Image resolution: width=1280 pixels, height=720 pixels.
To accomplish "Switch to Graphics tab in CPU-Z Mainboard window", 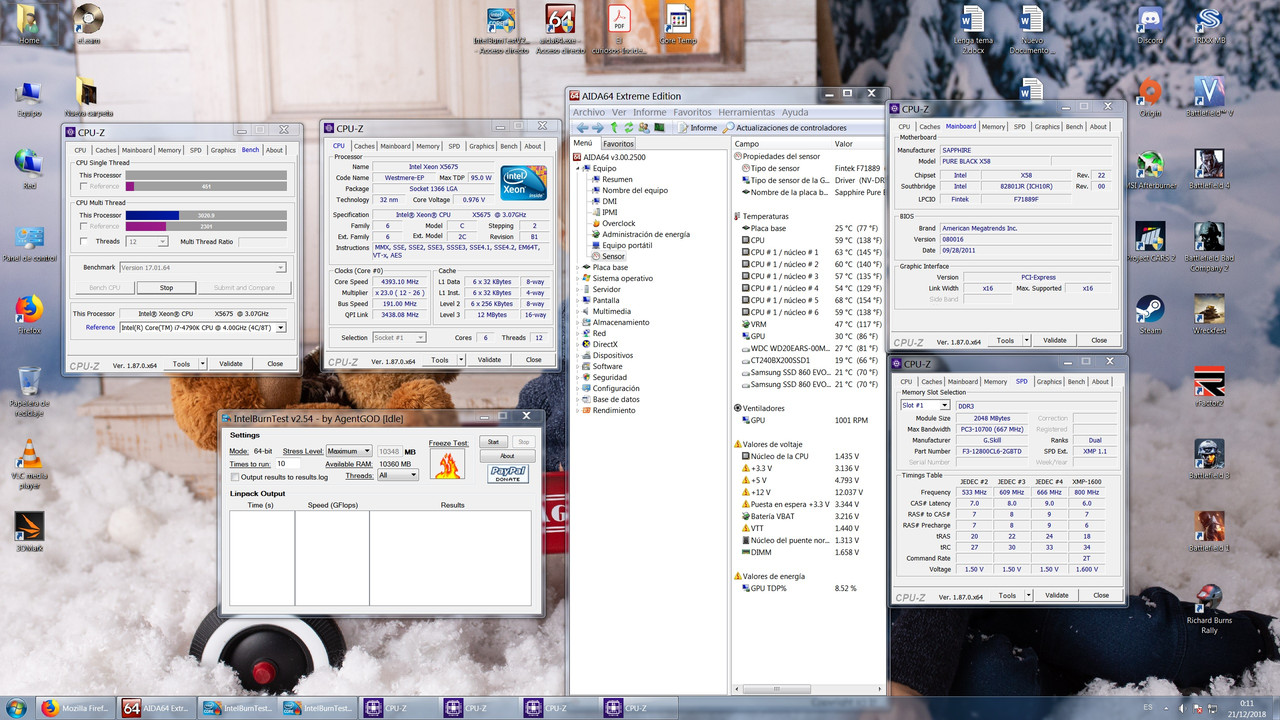I will pyautogui.click(x=1047, y=127).
